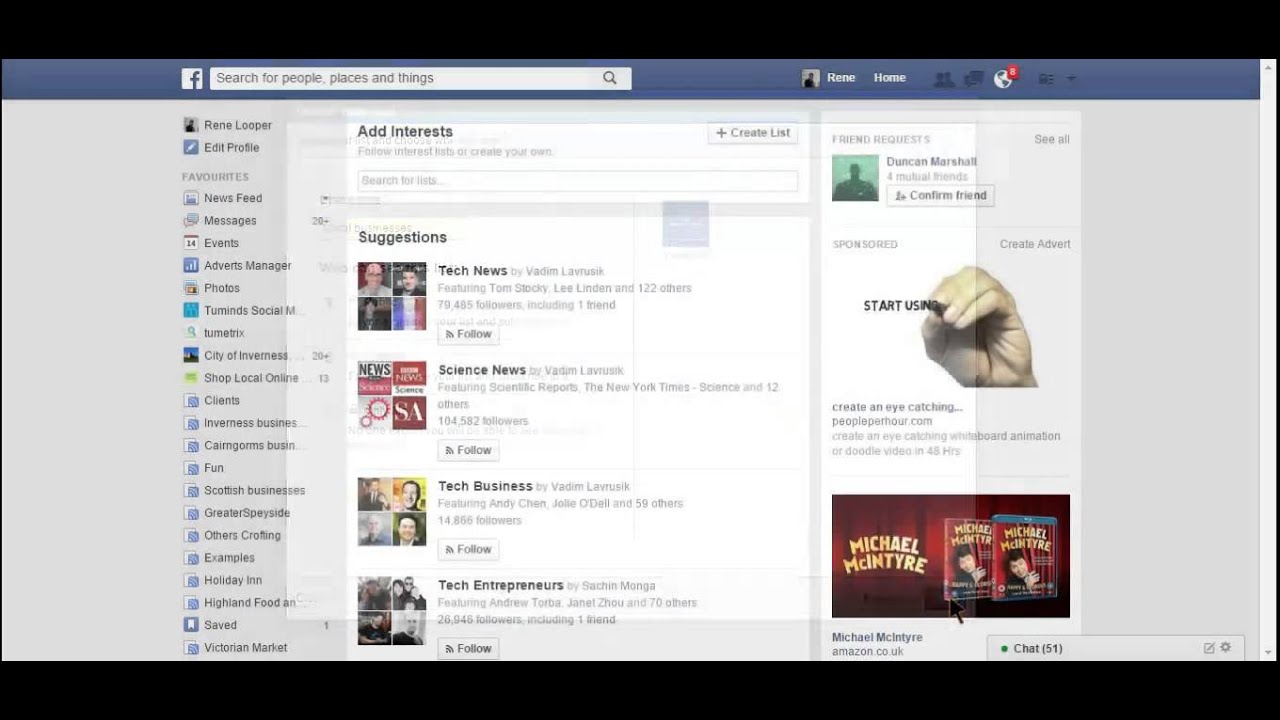1280x720 pixels.
Task: Open the Tech Business list title
Action: pos(485,486)
